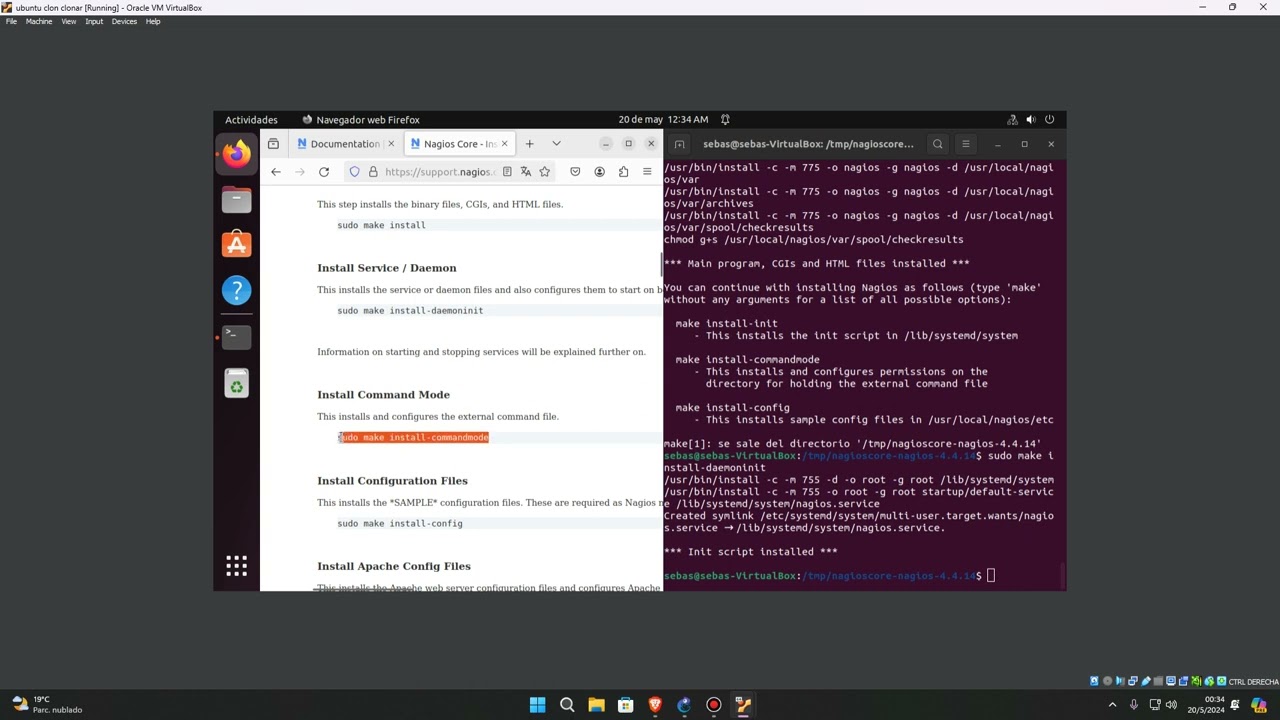Open Firefox recent browsing view icon
This screenshot has height=720, width=1280.
[273, 144]
